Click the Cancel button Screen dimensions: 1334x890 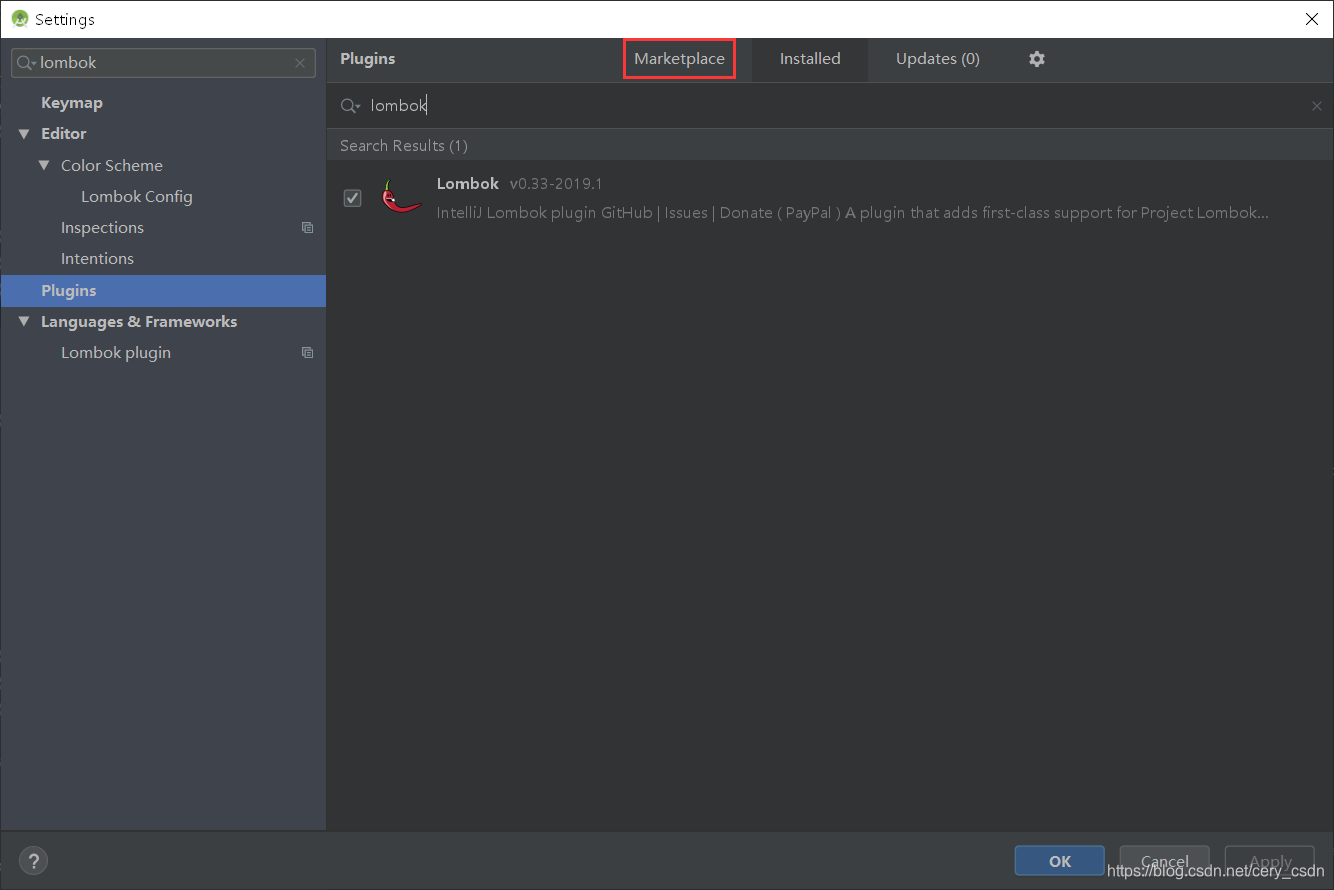[x=1165, y=861]
